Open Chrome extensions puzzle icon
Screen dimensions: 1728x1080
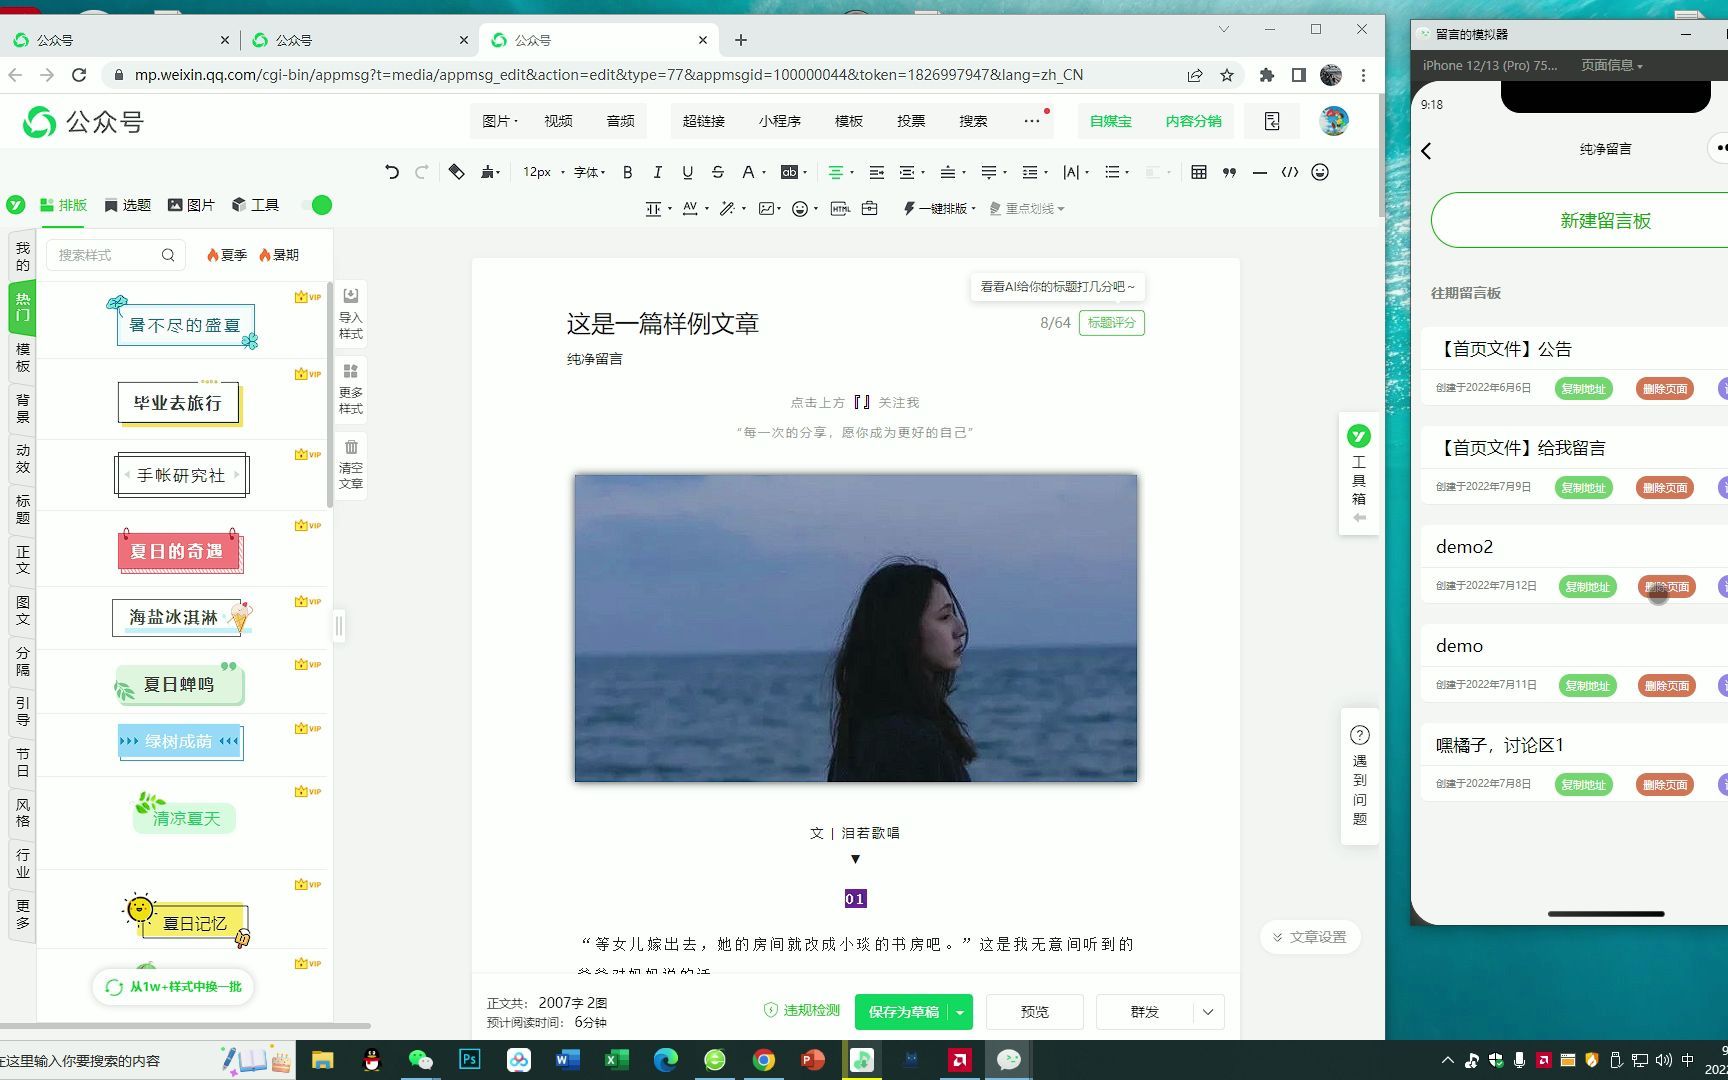coord(1267,75)
